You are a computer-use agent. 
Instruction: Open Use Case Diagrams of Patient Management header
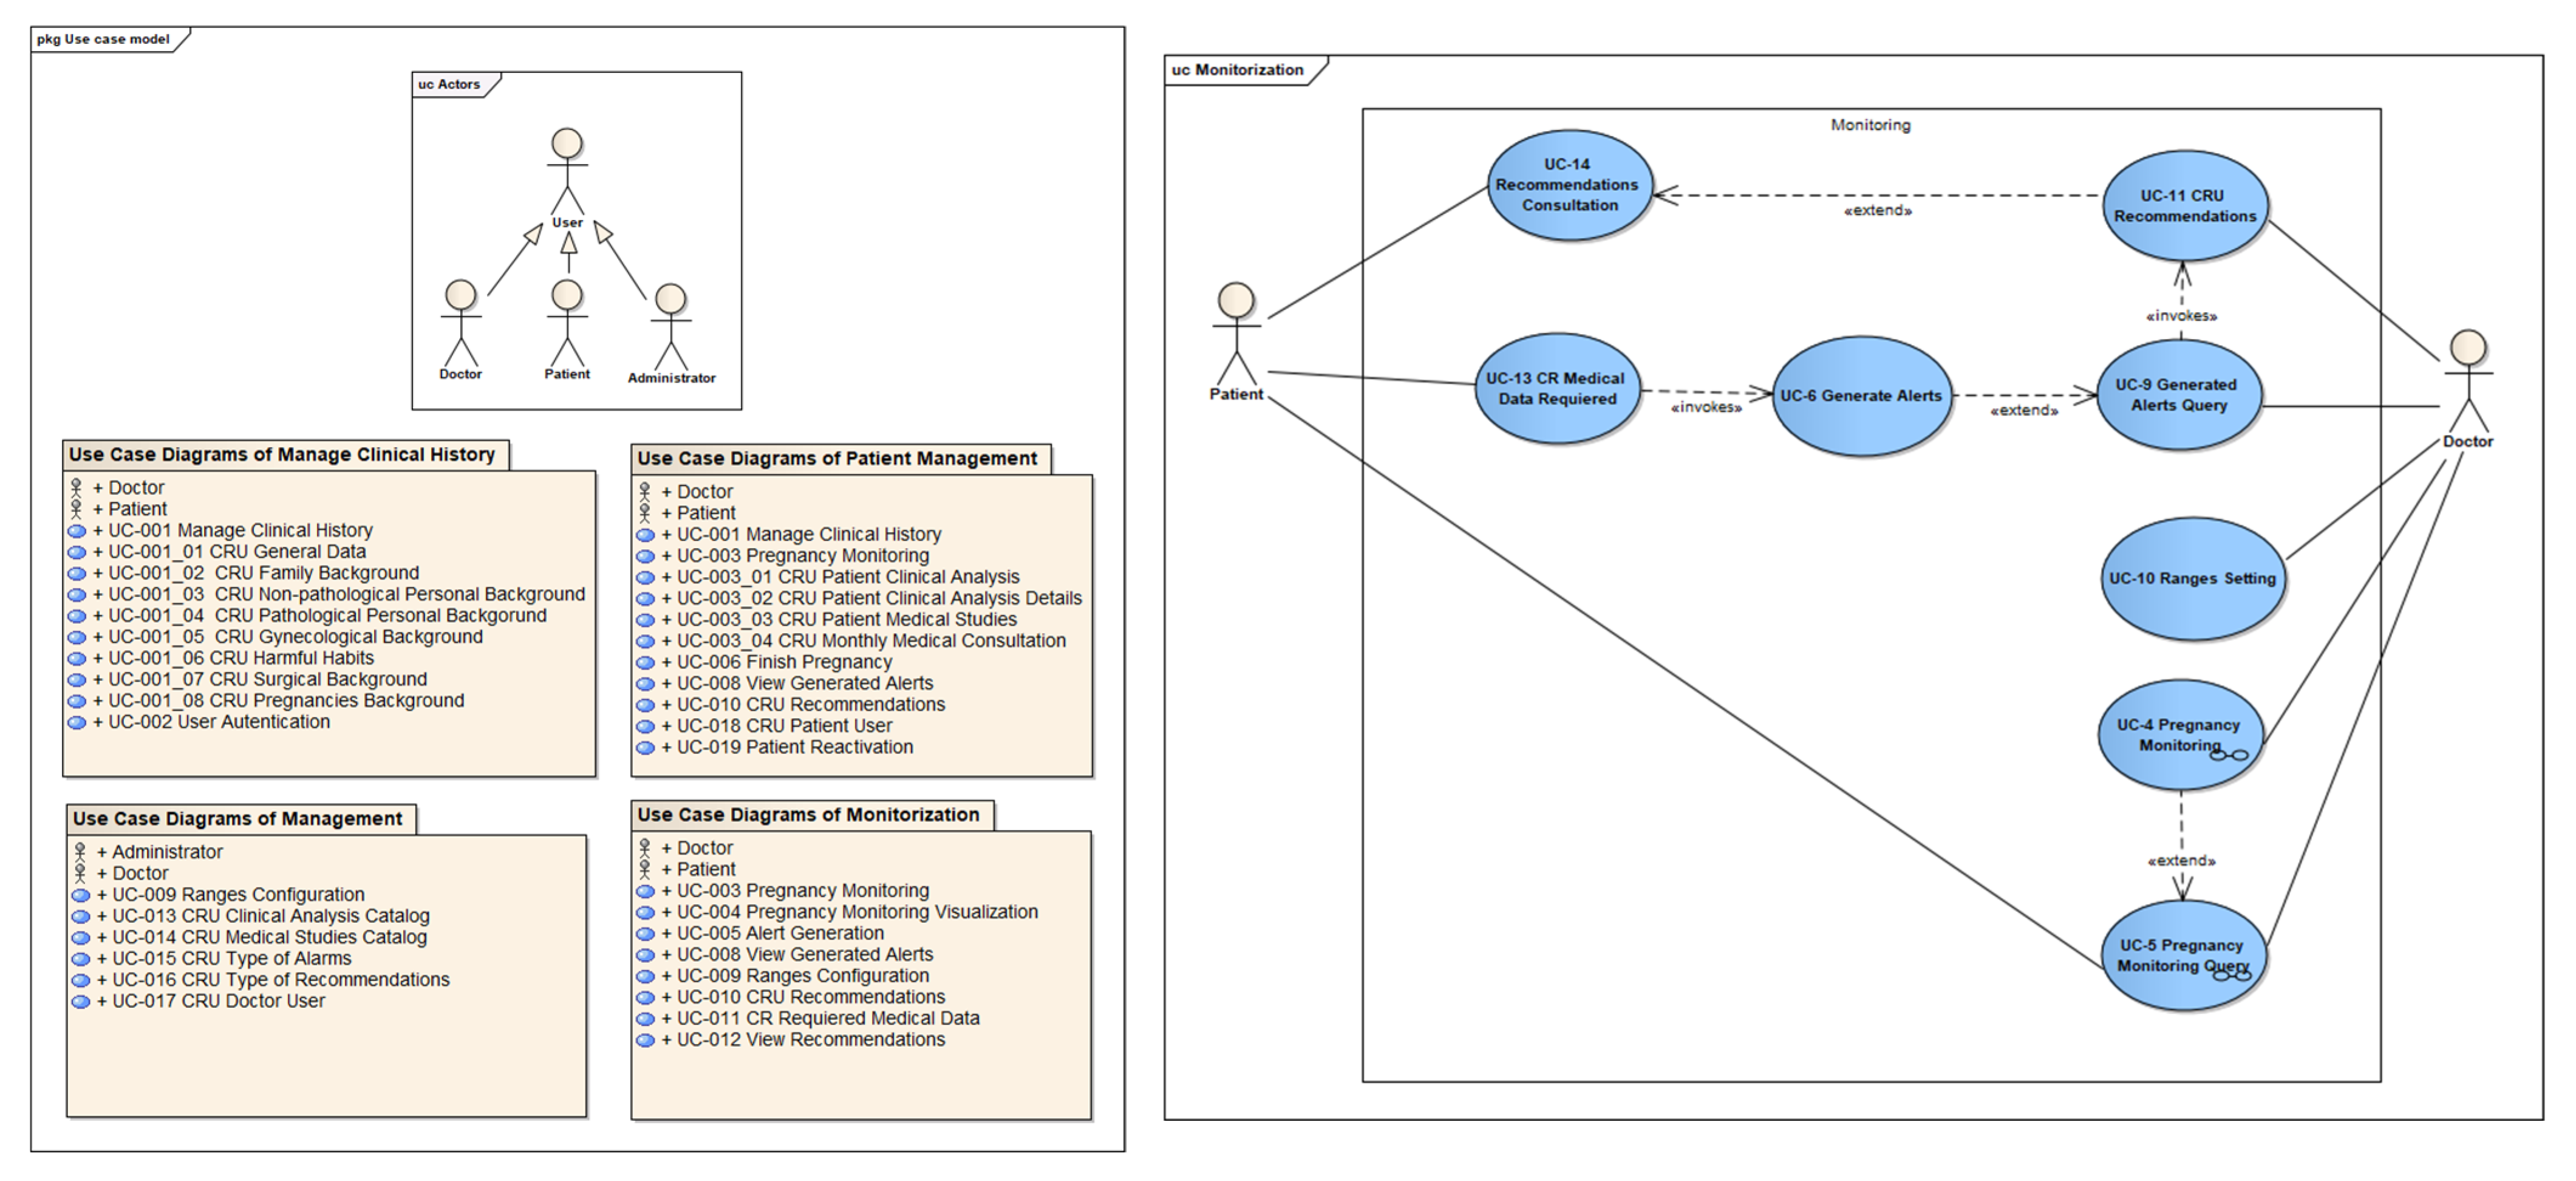point(837,459)
